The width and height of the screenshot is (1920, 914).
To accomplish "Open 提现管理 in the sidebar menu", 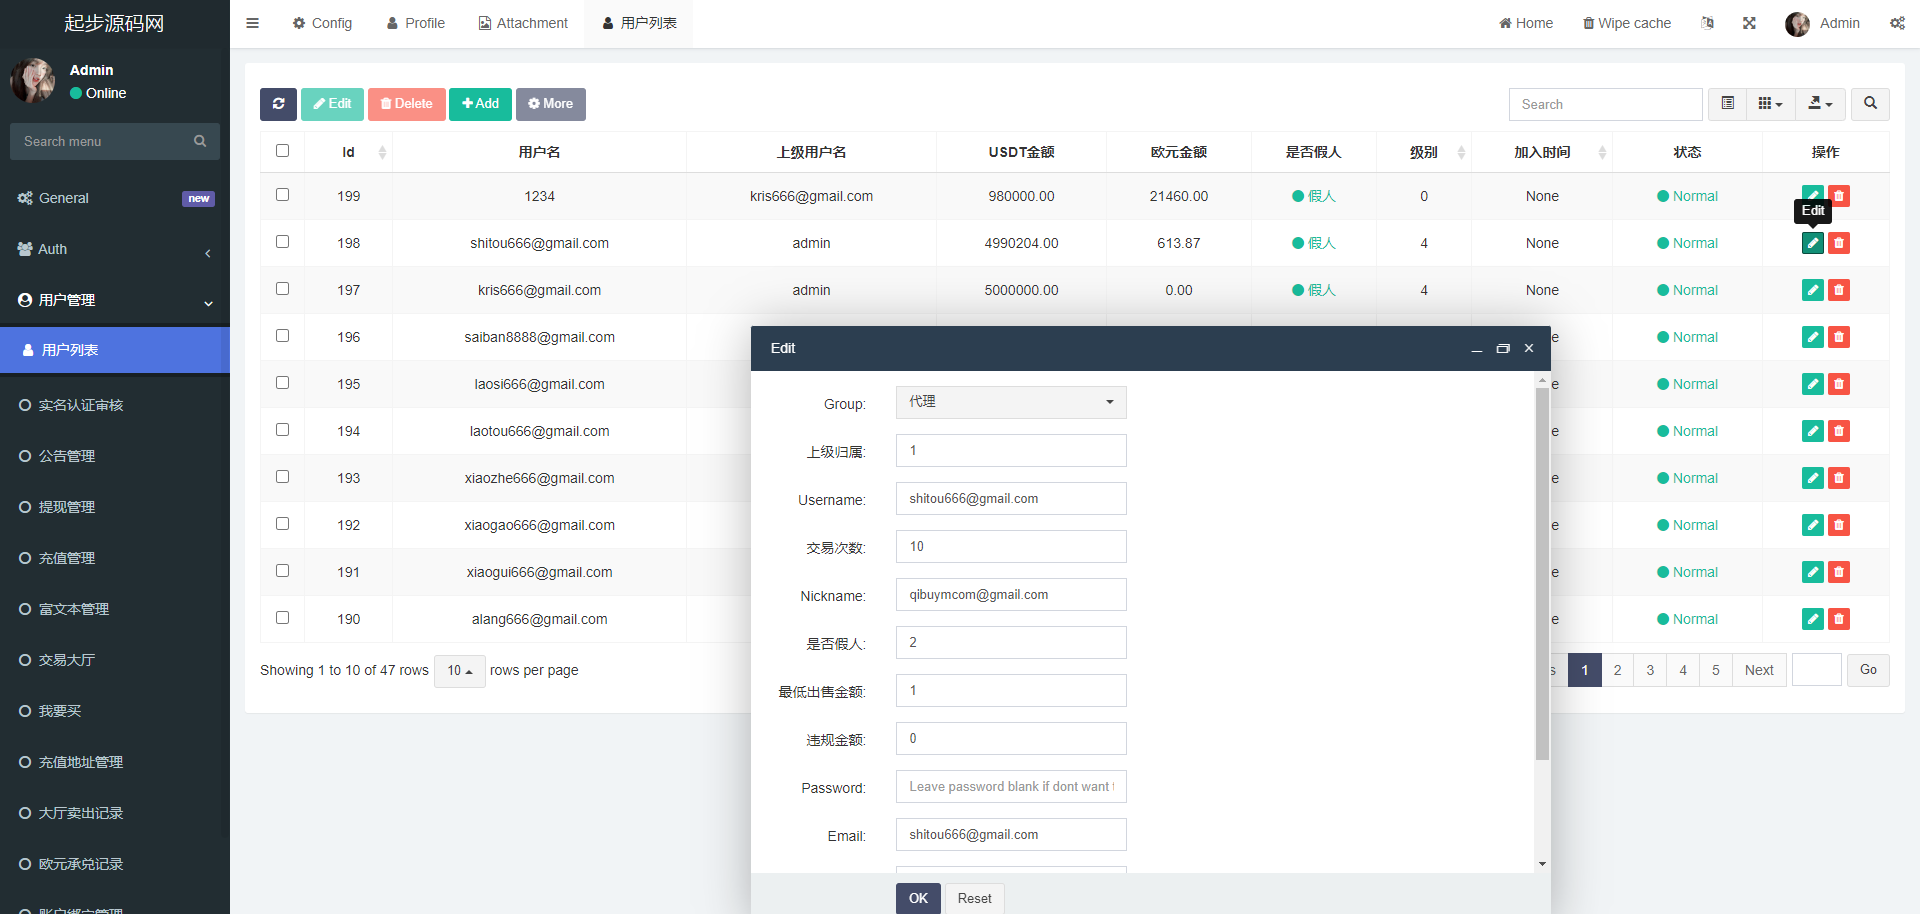I will point(67,507).
